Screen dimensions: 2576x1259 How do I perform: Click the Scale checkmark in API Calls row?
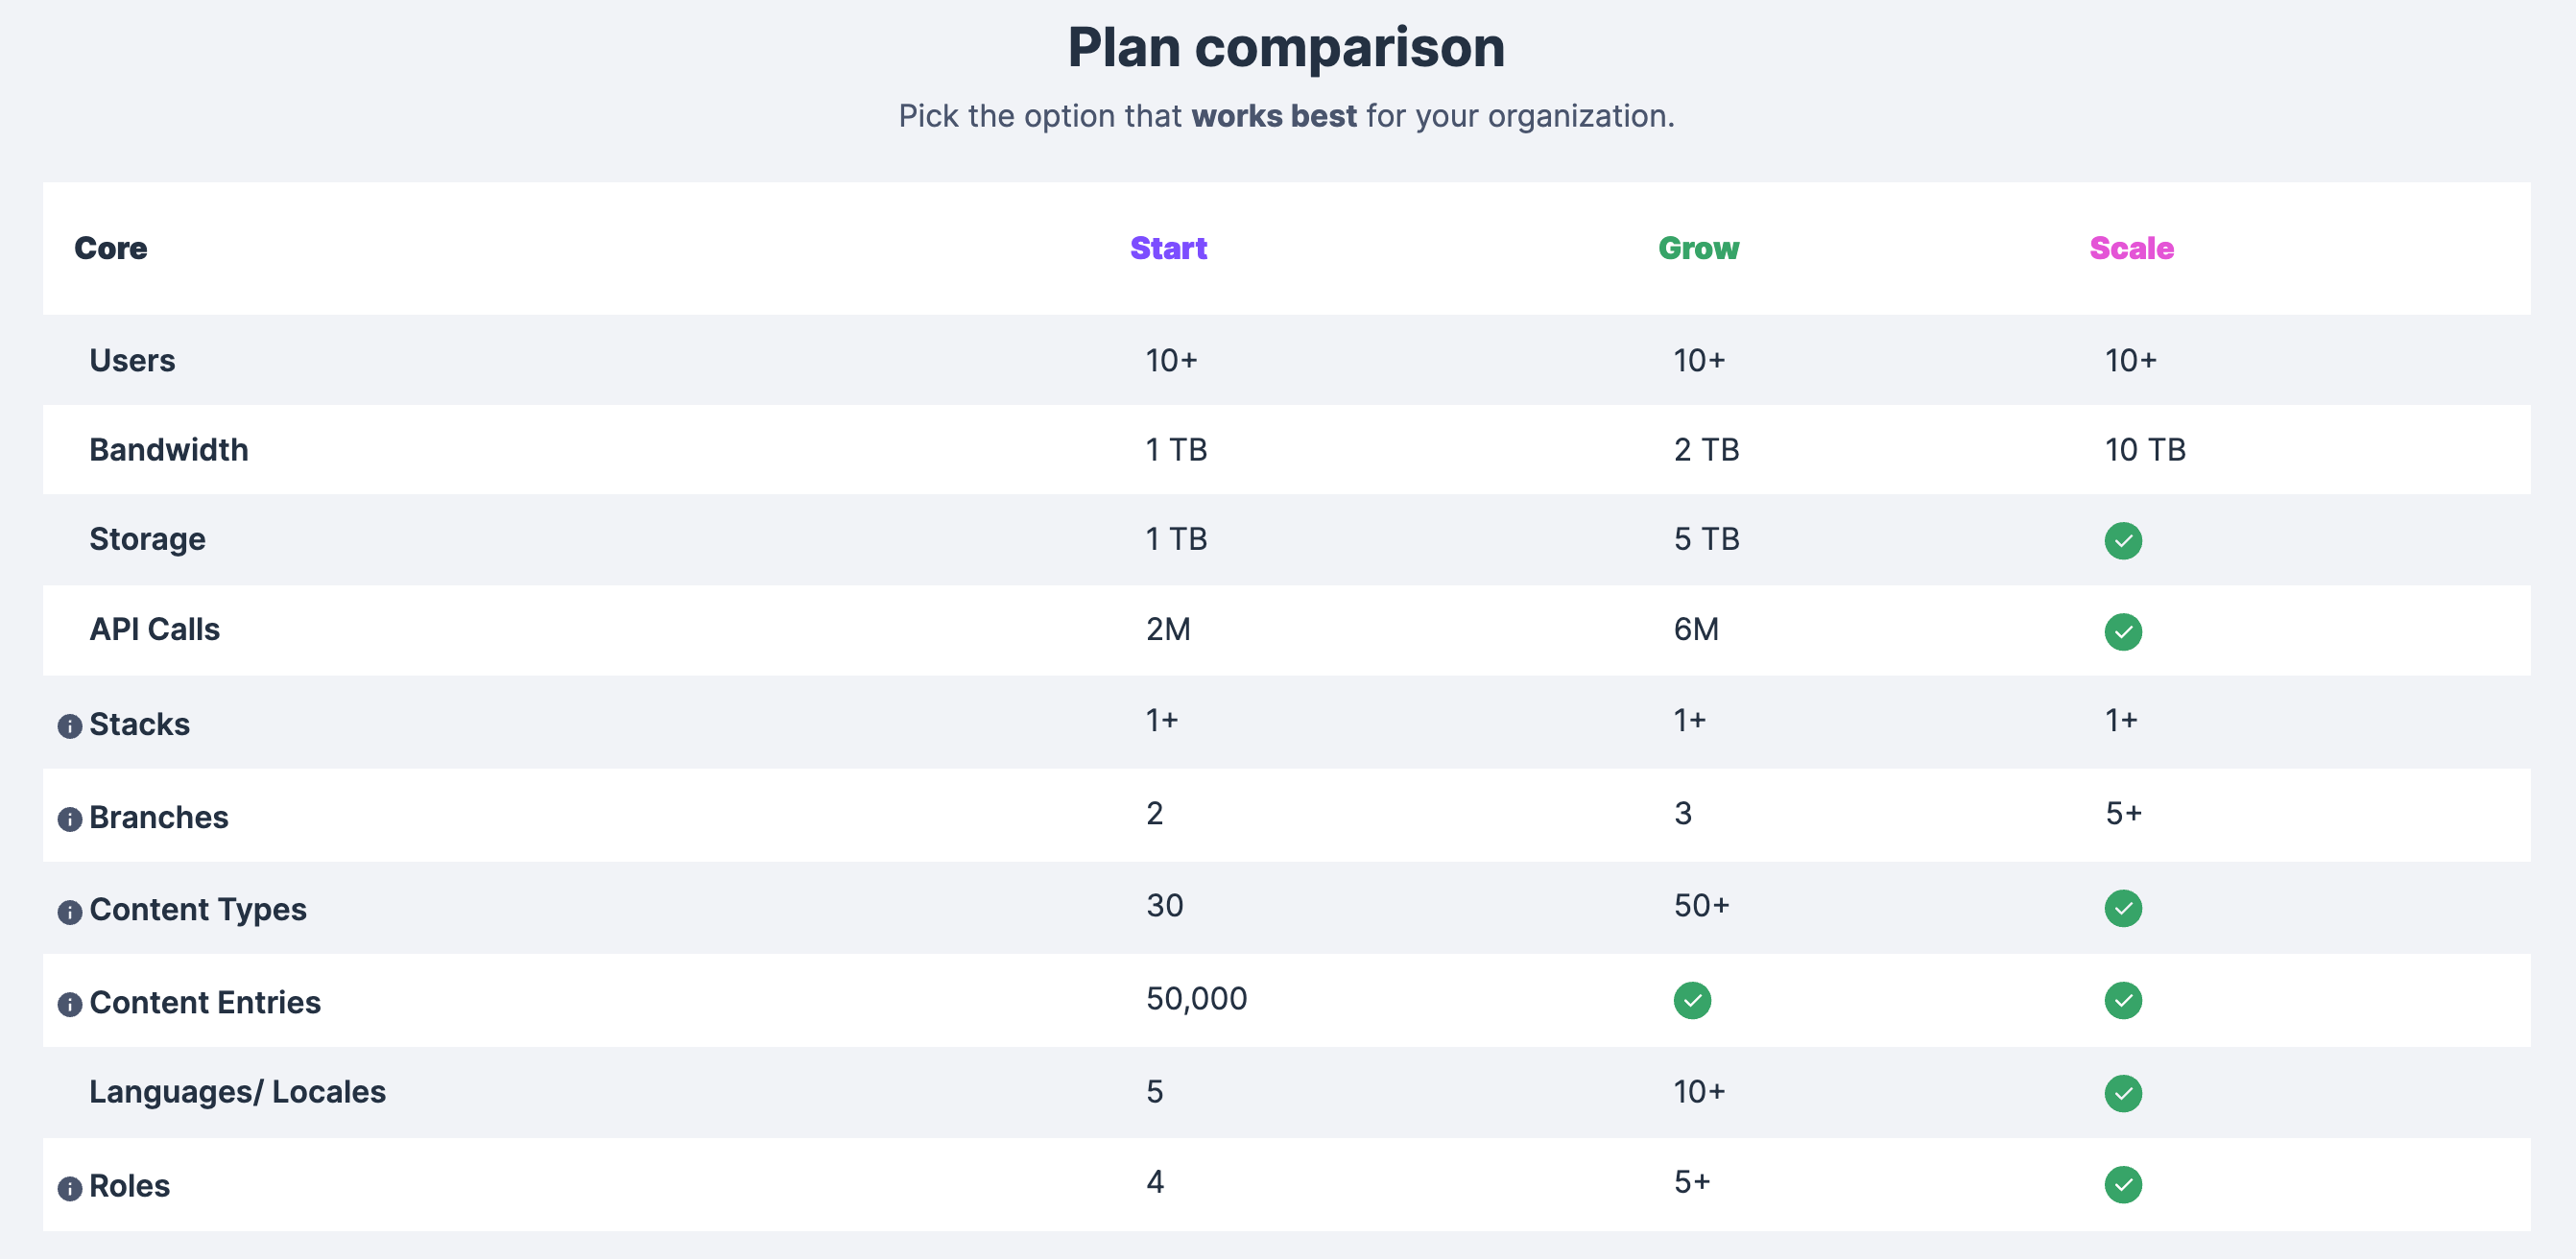(2122, 632)
